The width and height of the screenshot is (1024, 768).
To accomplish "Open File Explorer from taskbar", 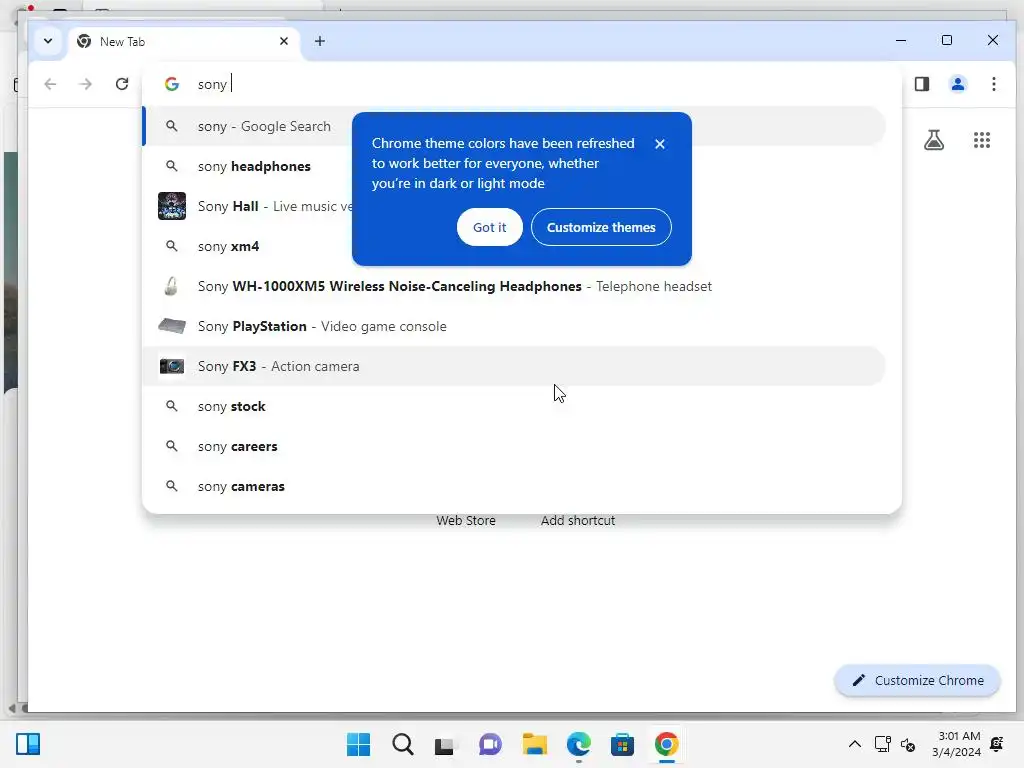I will pyautogui.click(x=534, y=744).
